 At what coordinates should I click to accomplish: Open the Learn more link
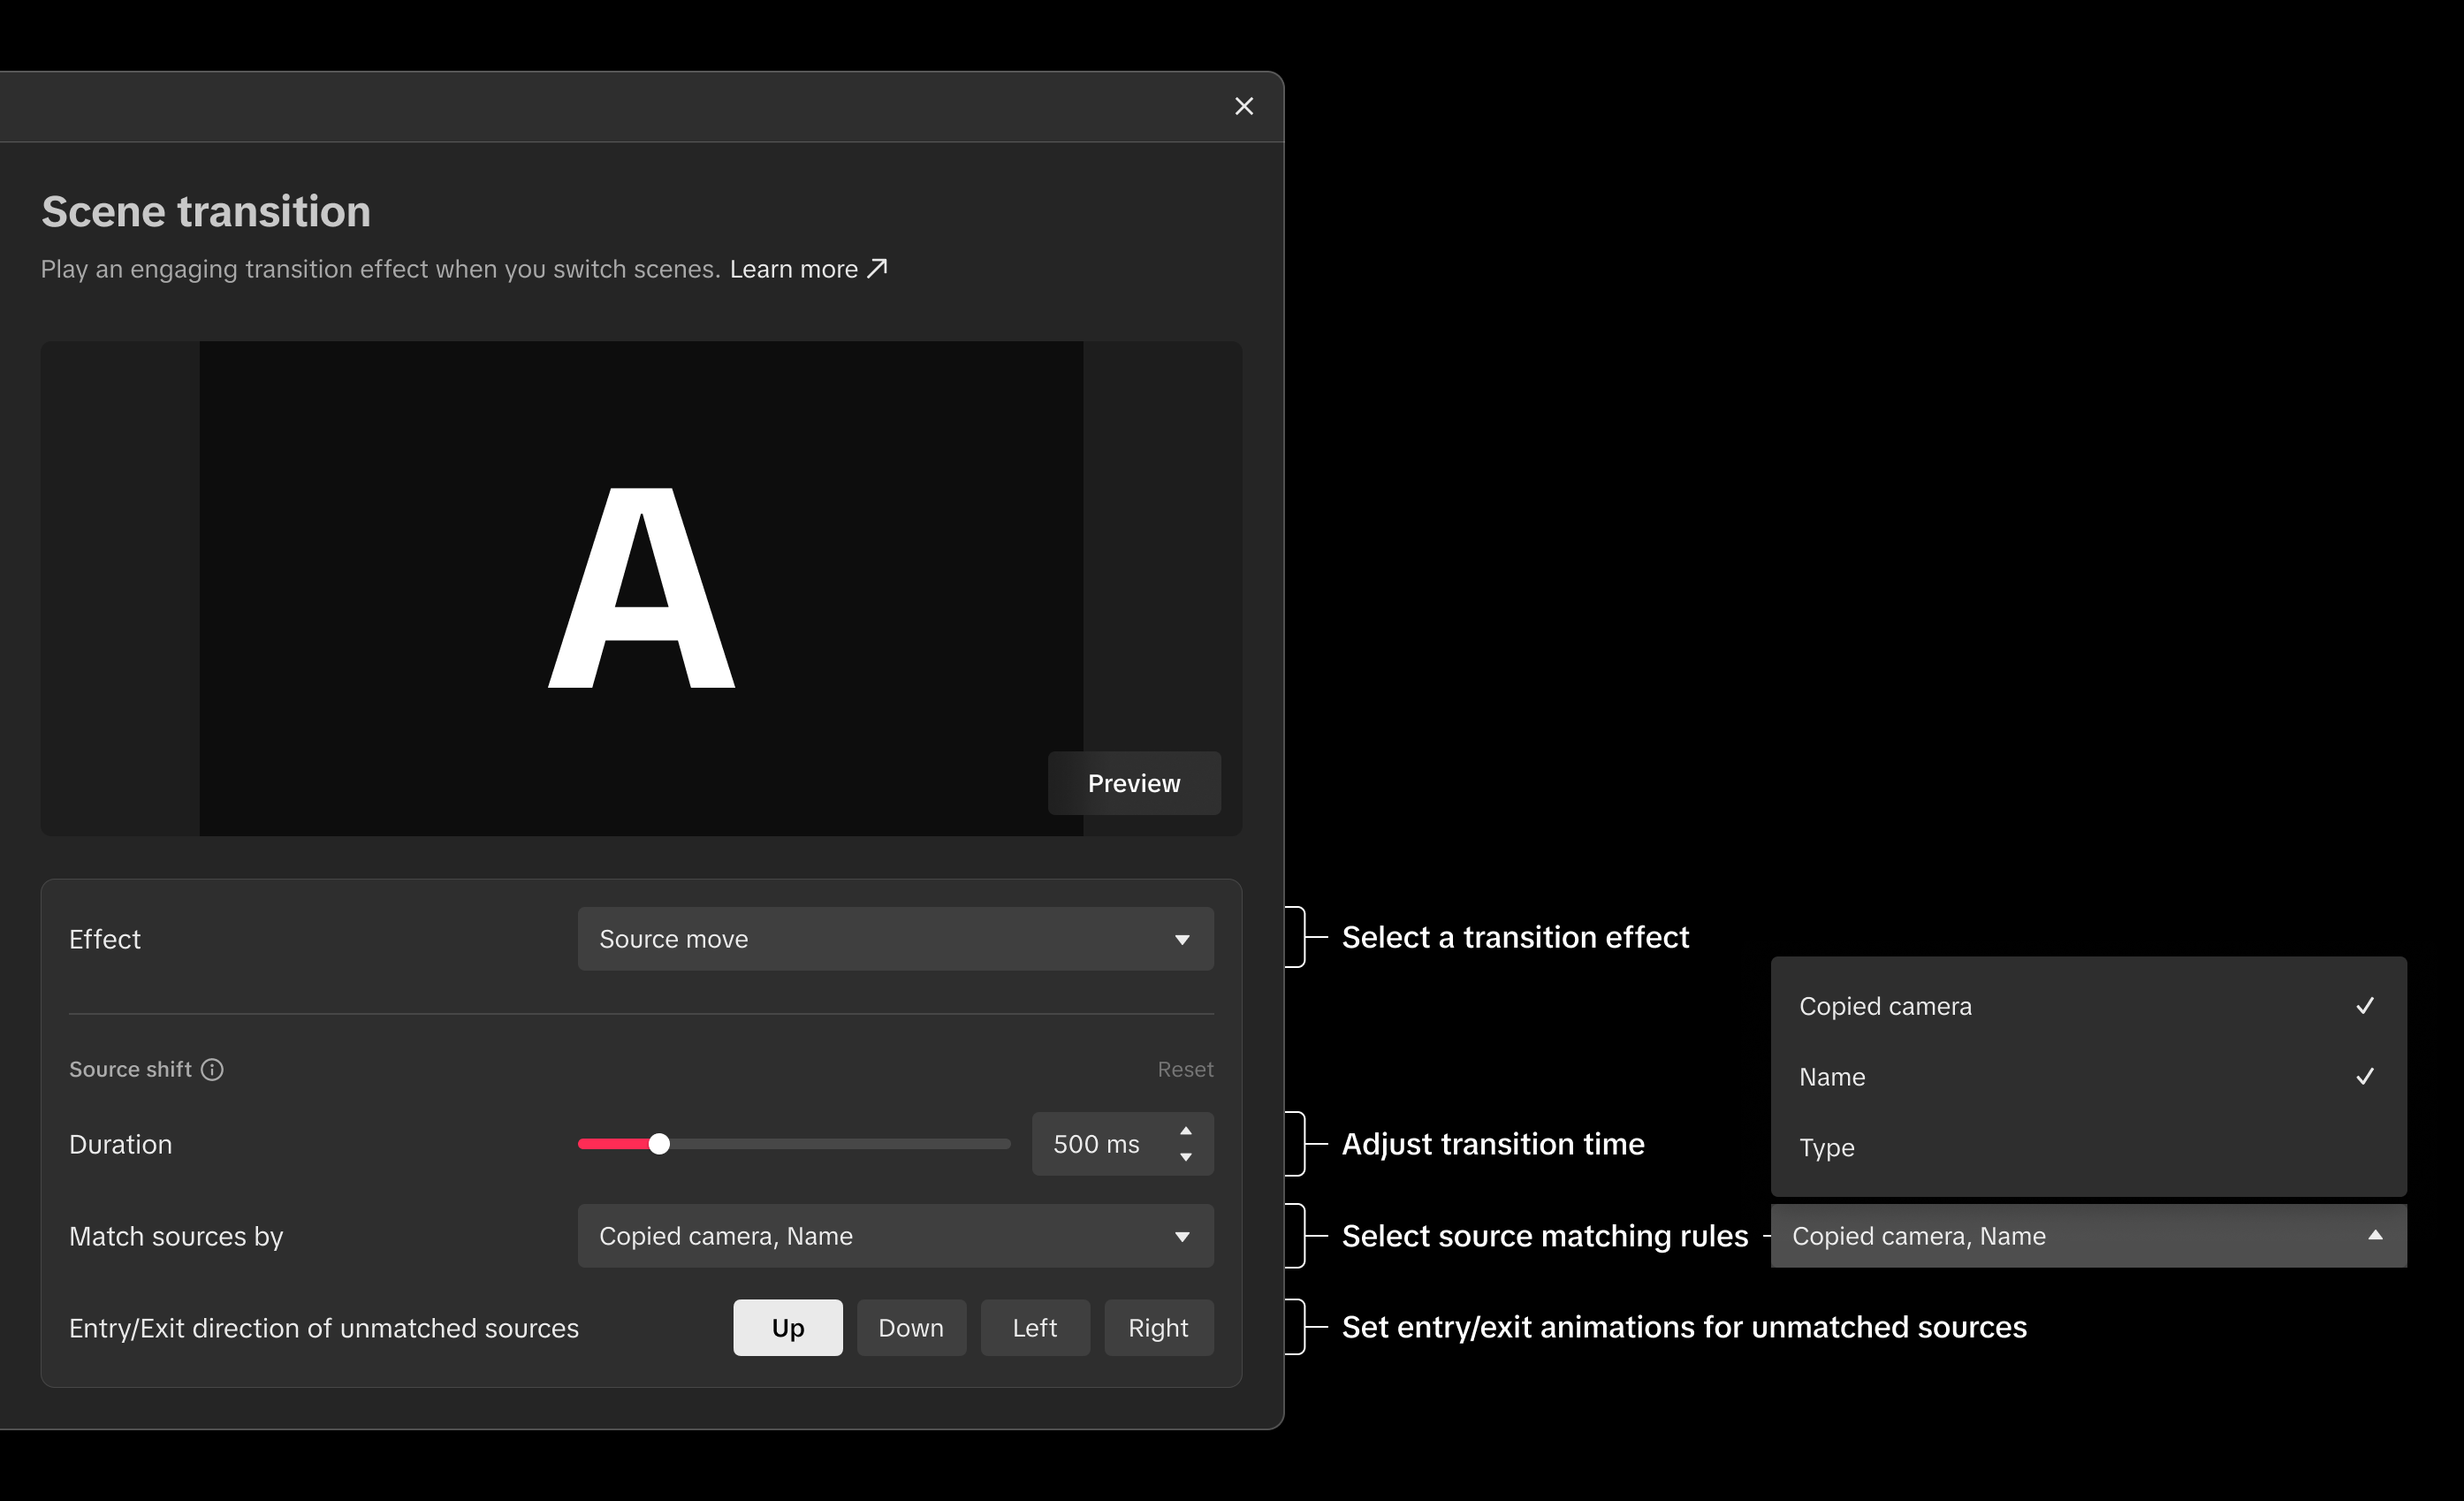coord(793,267)
